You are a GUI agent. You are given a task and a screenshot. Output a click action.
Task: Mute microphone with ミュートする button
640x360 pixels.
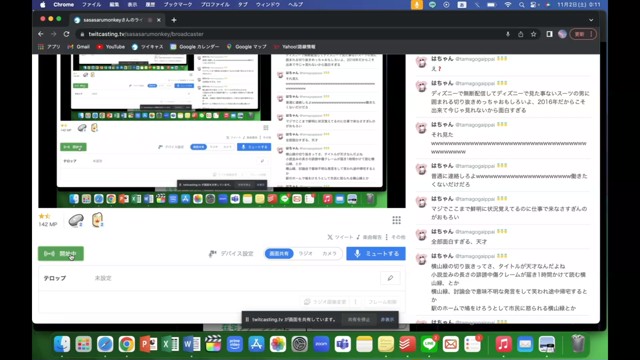pyautogui.click(x=376, y=253)
